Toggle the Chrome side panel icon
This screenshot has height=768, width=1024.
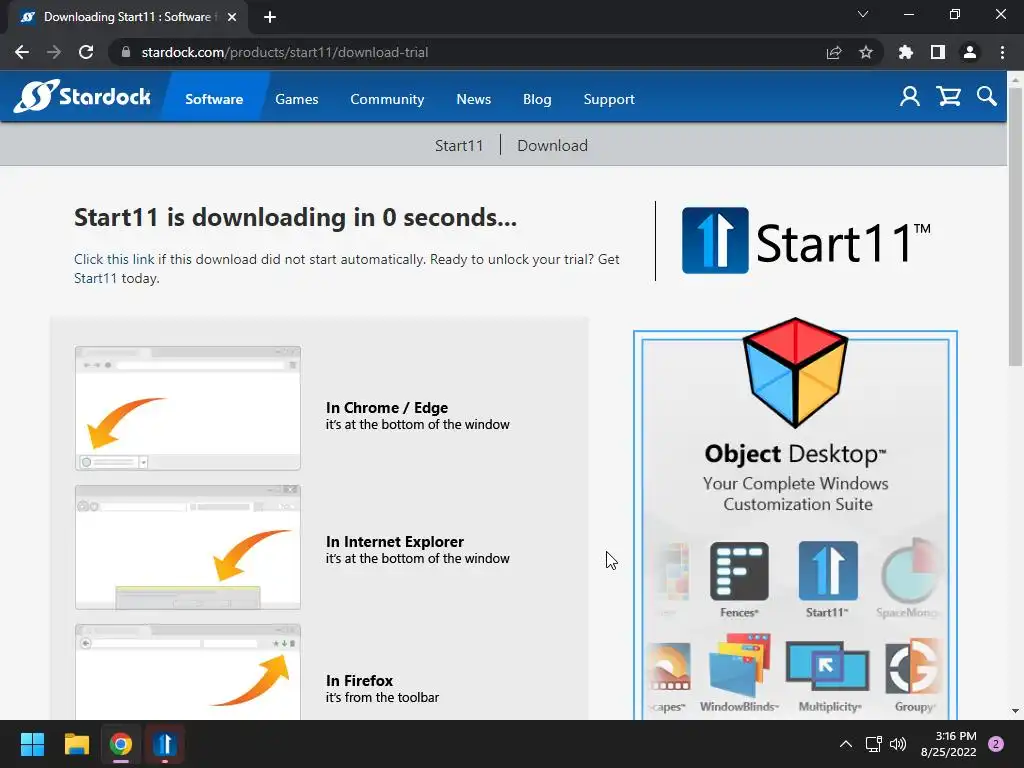click(938, 52)
